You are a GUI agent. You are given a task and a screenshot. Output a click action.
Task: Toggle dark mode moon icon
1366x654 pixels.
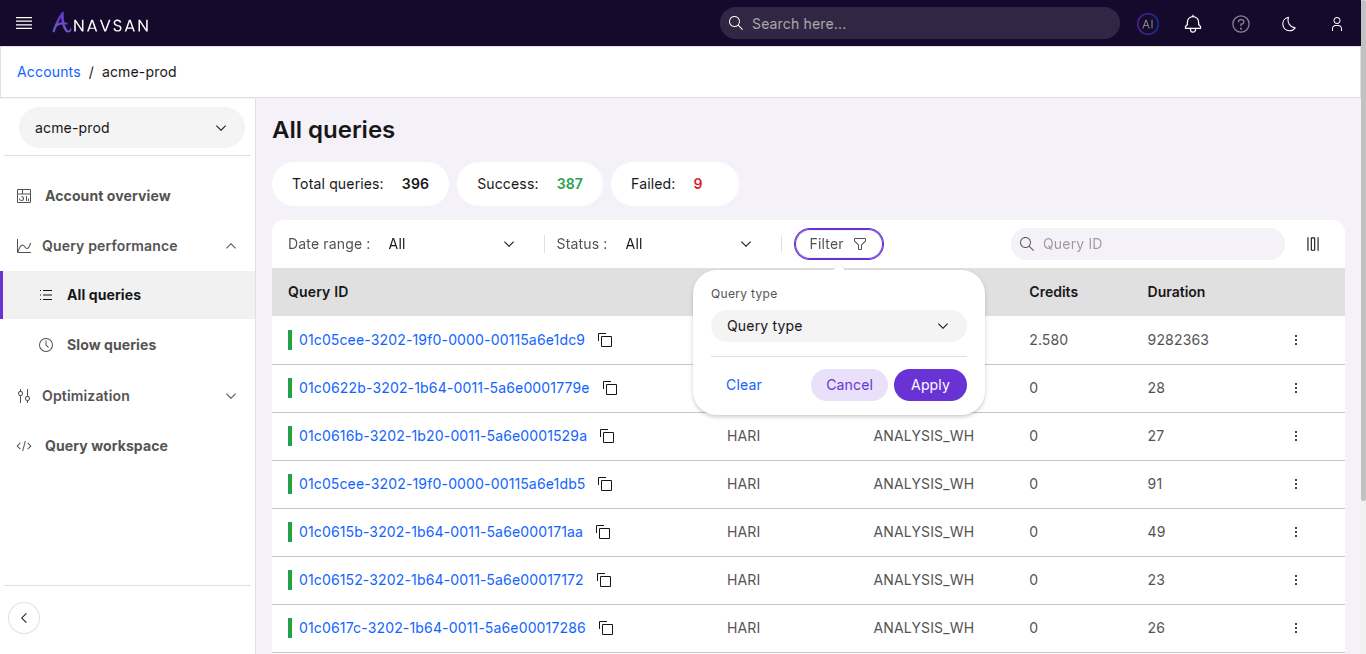coord(1289,24)
